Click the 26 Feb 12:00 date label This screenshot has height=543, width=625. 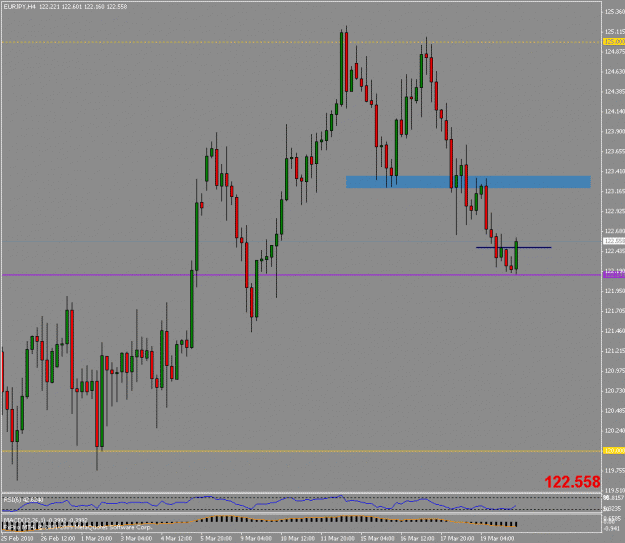58,538
